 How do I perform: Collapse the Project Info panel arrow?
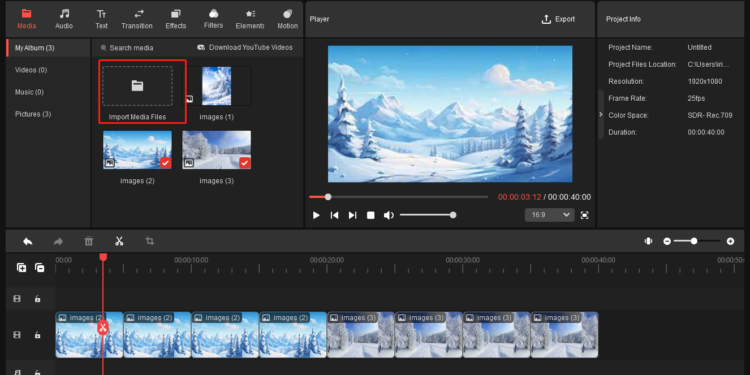coord(601,114)
